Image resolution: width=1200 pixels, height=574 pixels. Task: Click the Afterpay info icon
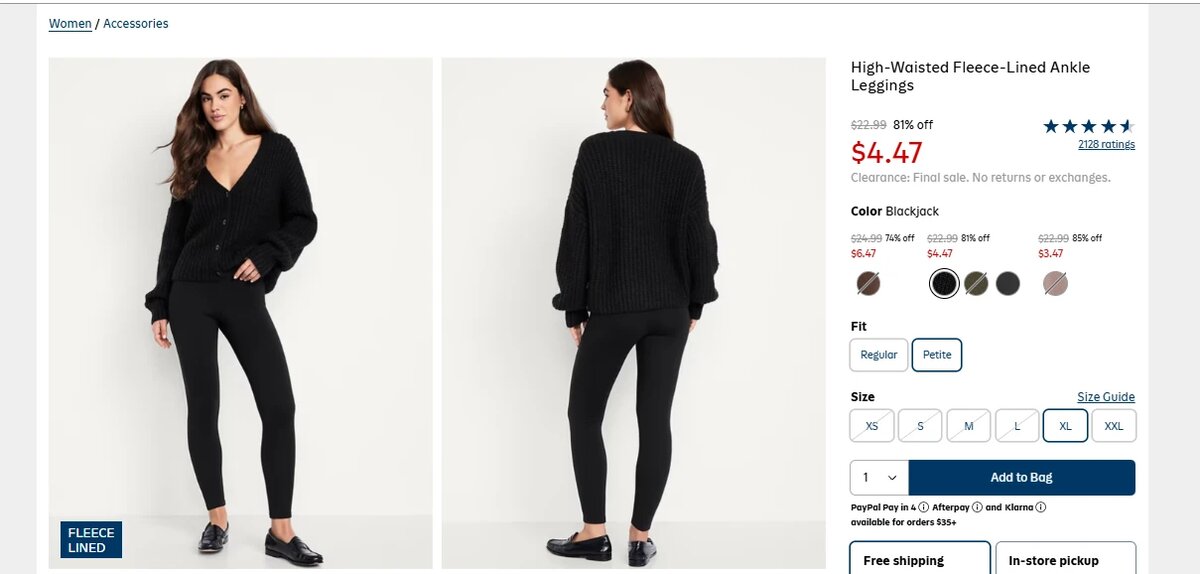click(977, 507)
